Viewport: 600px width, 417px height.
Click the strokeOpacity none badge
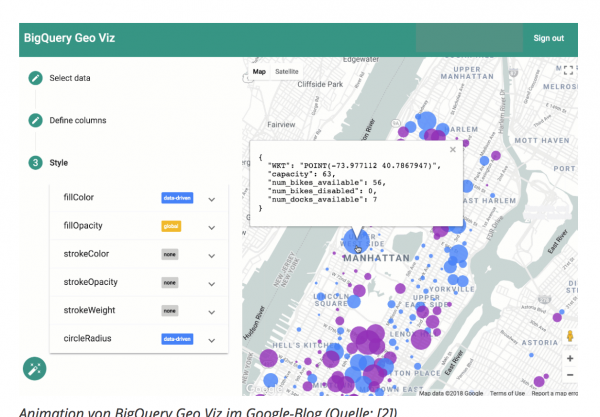click(x=169, y=283)
